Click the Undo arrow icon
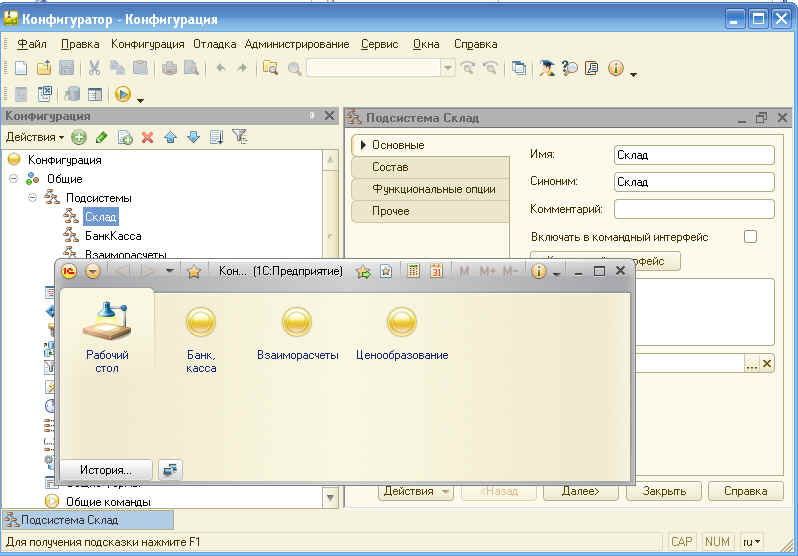Image resolution: width=798 pixels, height=556 pixels. (x=221, y=68)
